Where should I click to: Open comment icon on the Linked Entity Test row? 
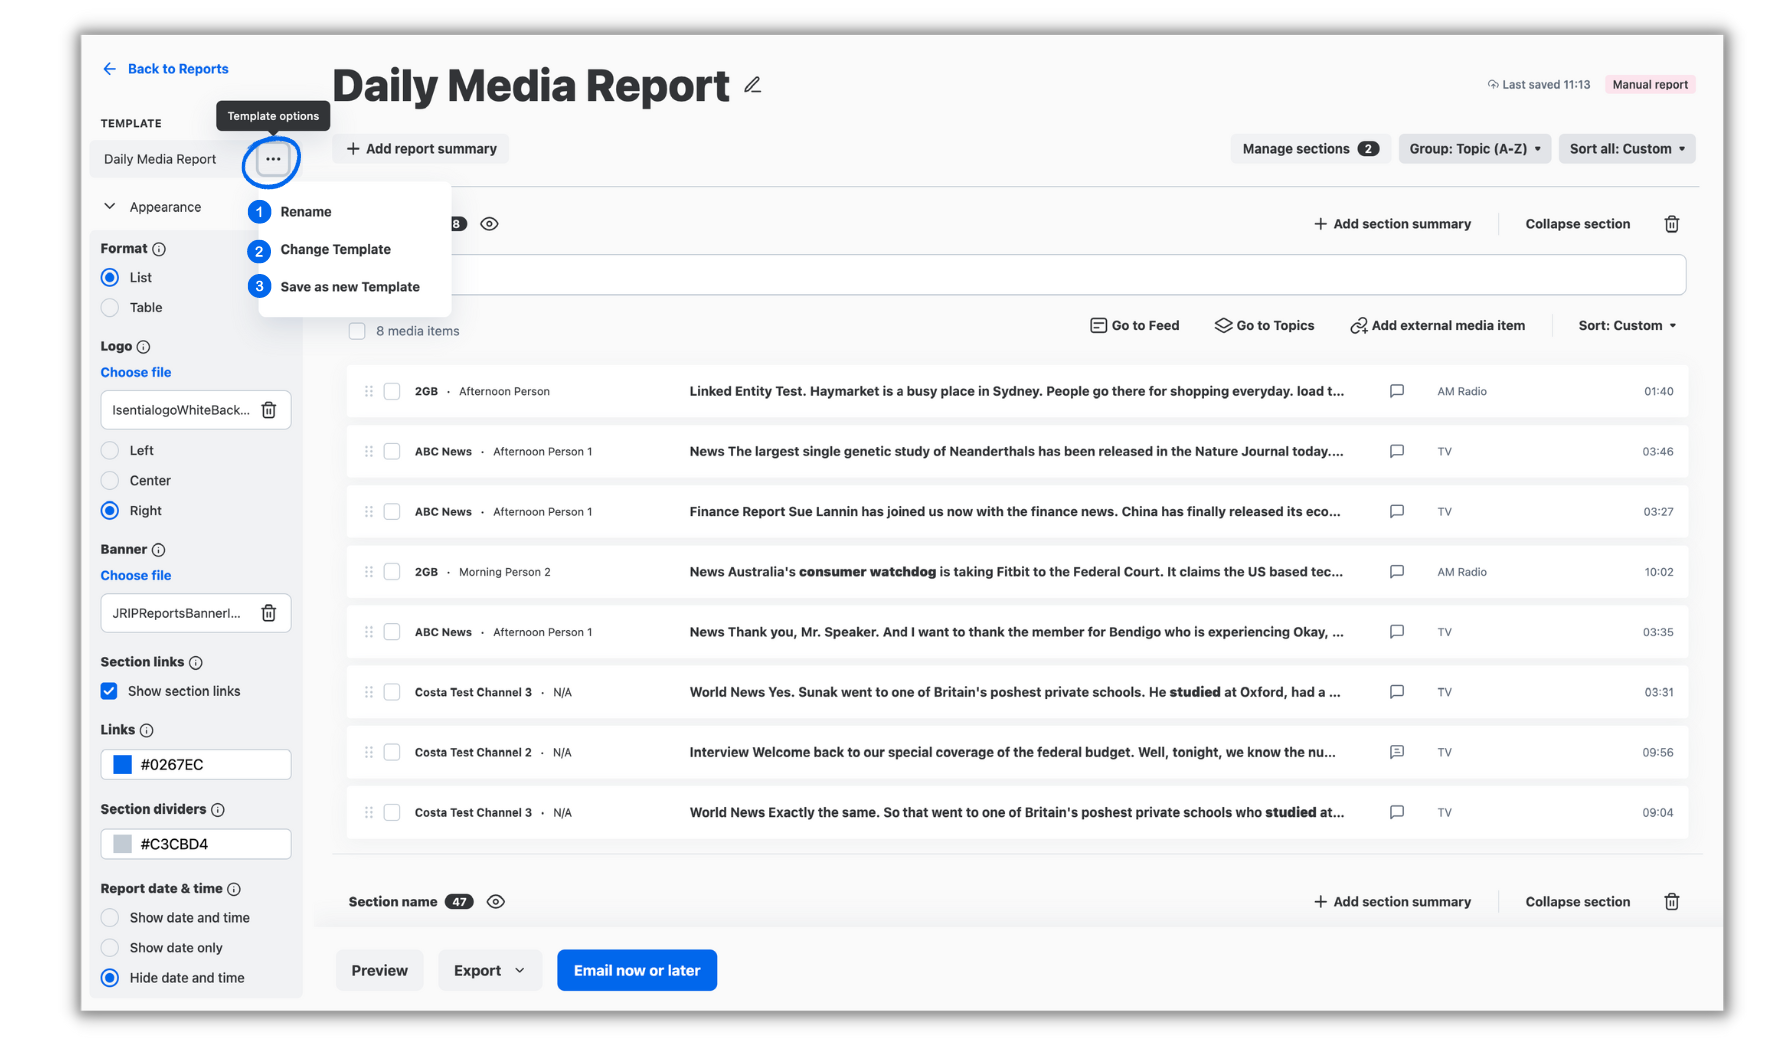point(1397,391)
